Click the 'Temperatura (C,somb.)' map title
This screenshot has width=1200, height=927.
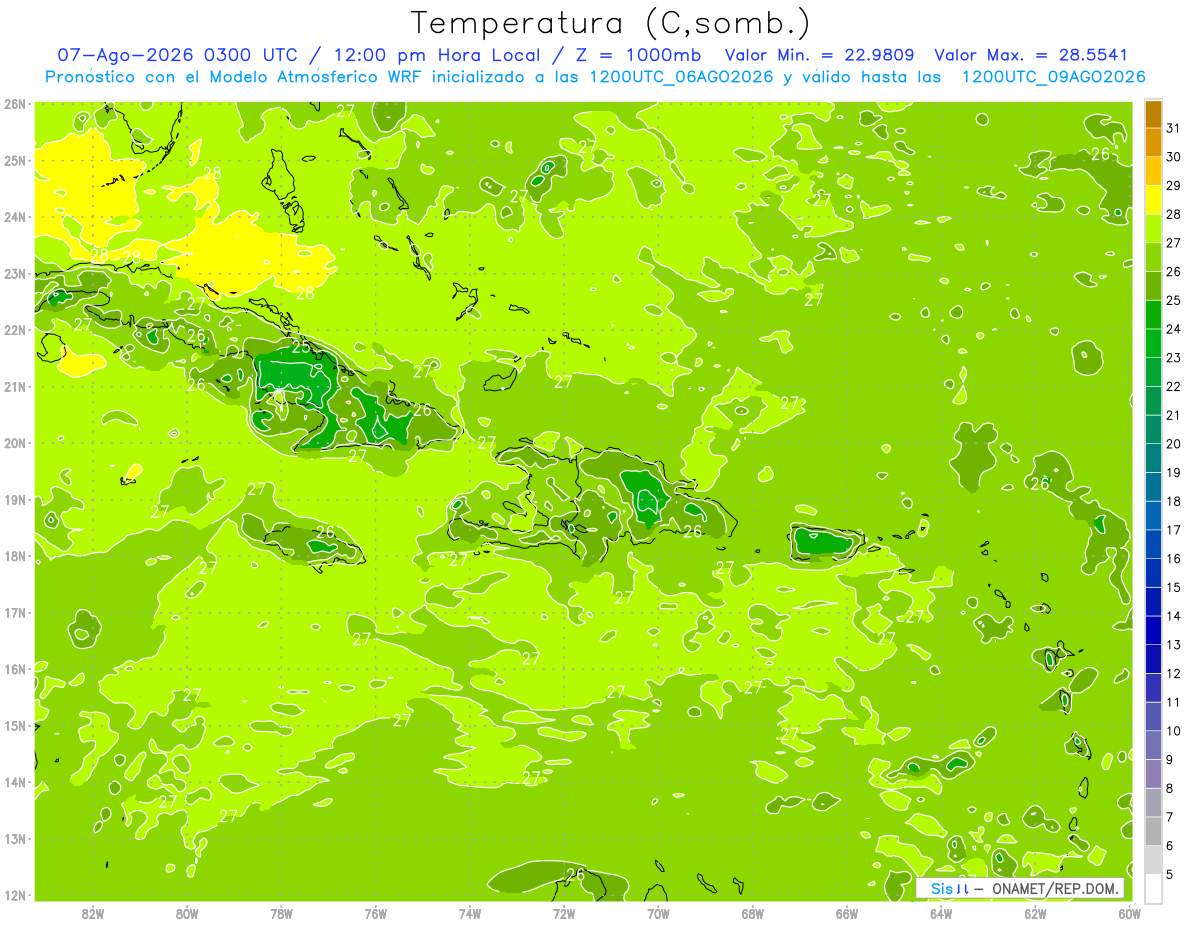[x=611, y=23]
